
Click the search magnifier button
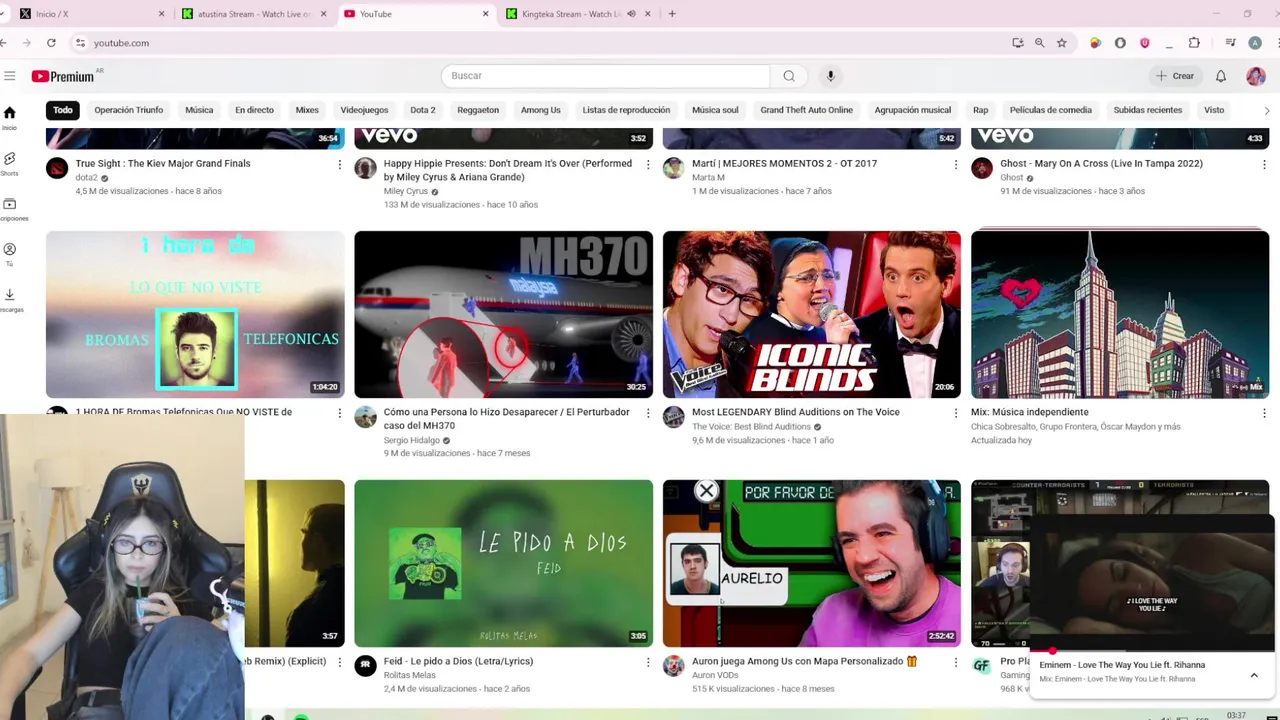(789, 76)
